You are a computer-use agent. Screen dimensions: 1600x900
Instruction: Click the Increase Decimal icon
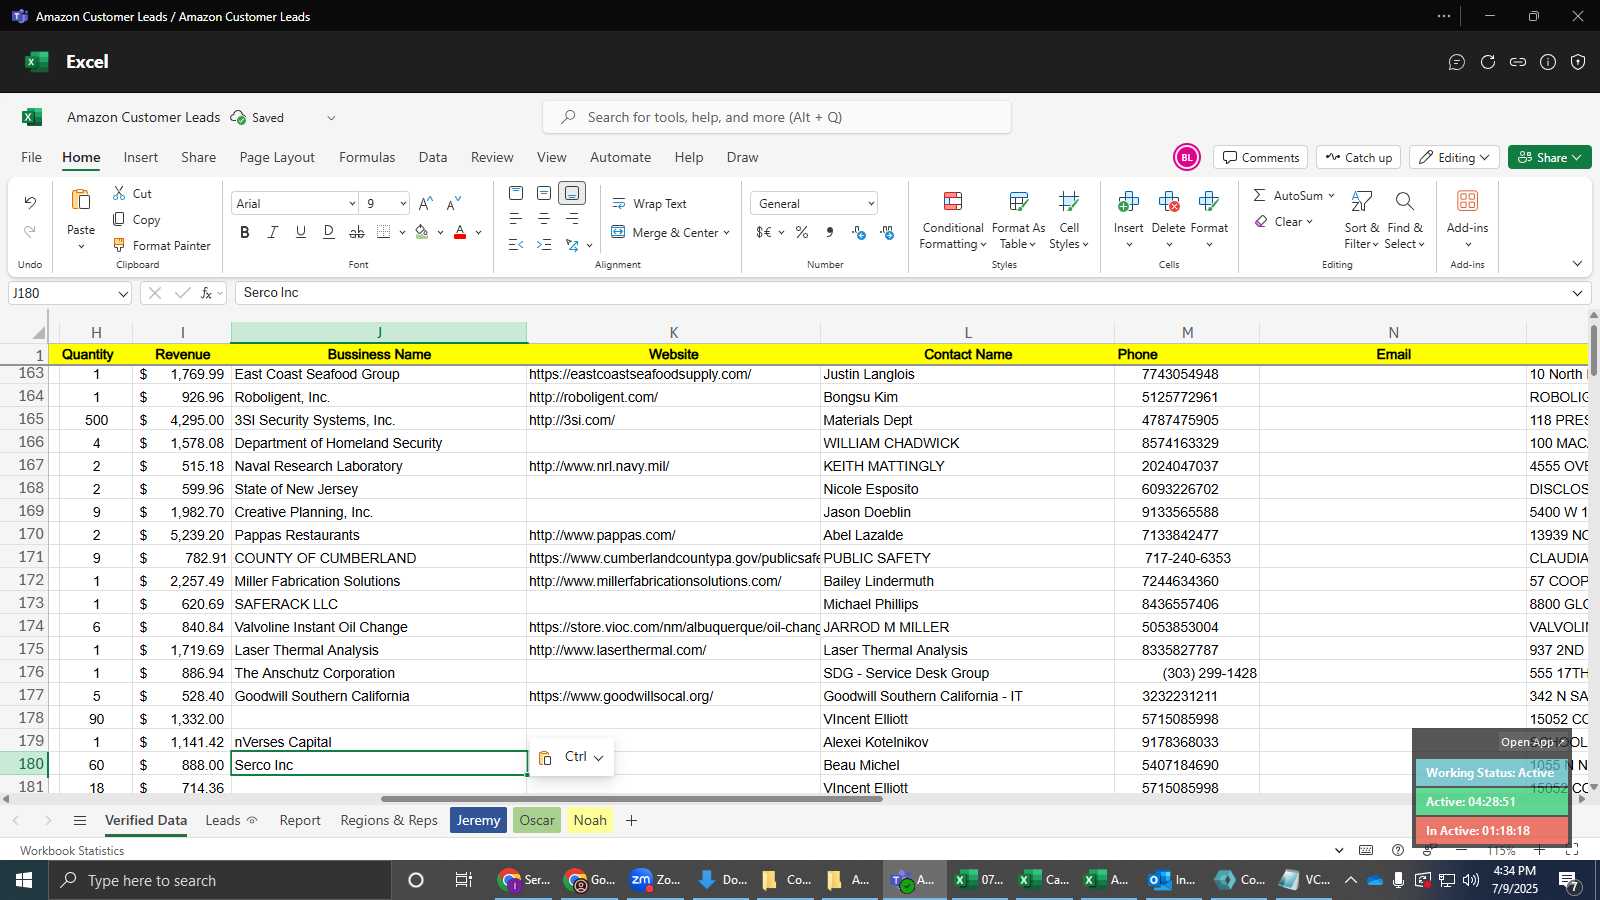click(x=859, y=232)
